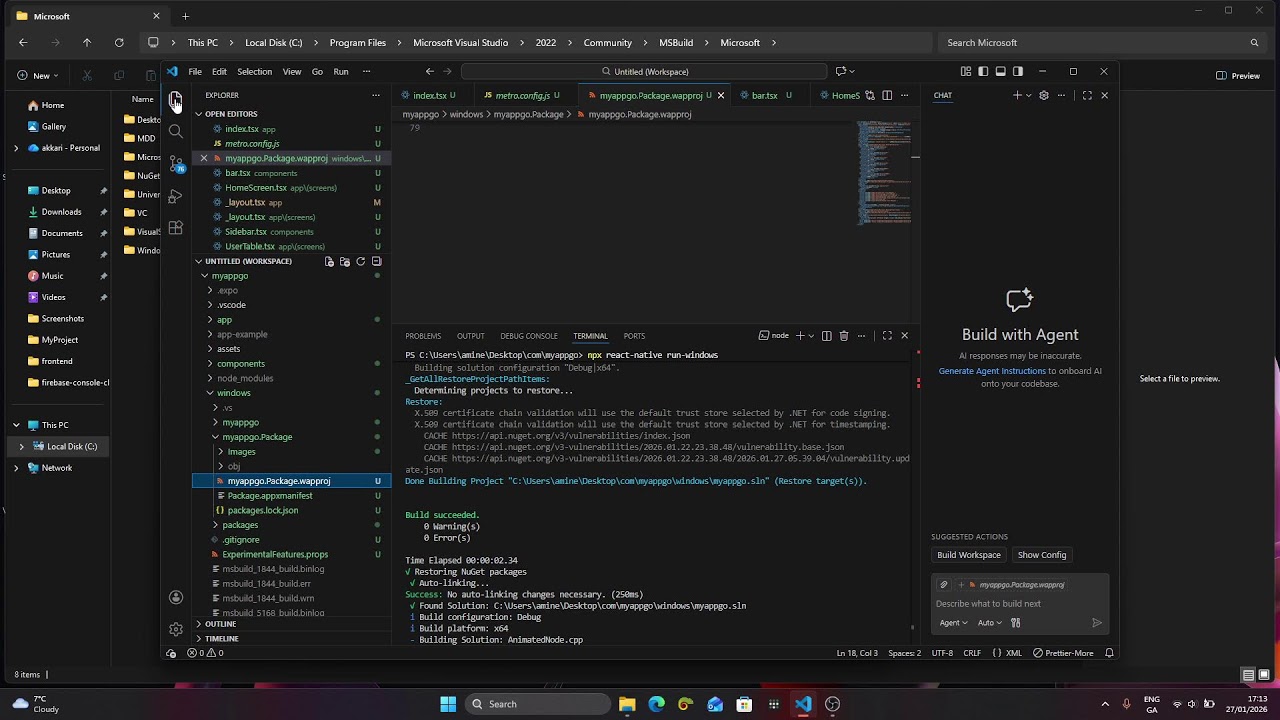Image resolution: width=1280 pixels, height=720 pixels.
Task: Toggle the bottom panel visibility
Action: (1000, 71)
